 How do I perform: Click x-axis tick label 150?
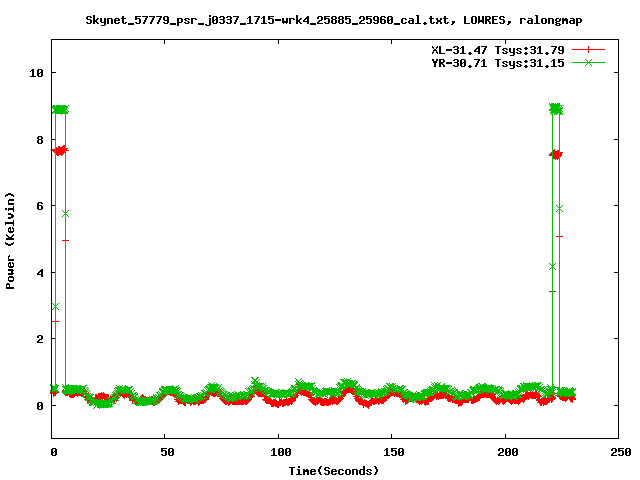[394, 452]
